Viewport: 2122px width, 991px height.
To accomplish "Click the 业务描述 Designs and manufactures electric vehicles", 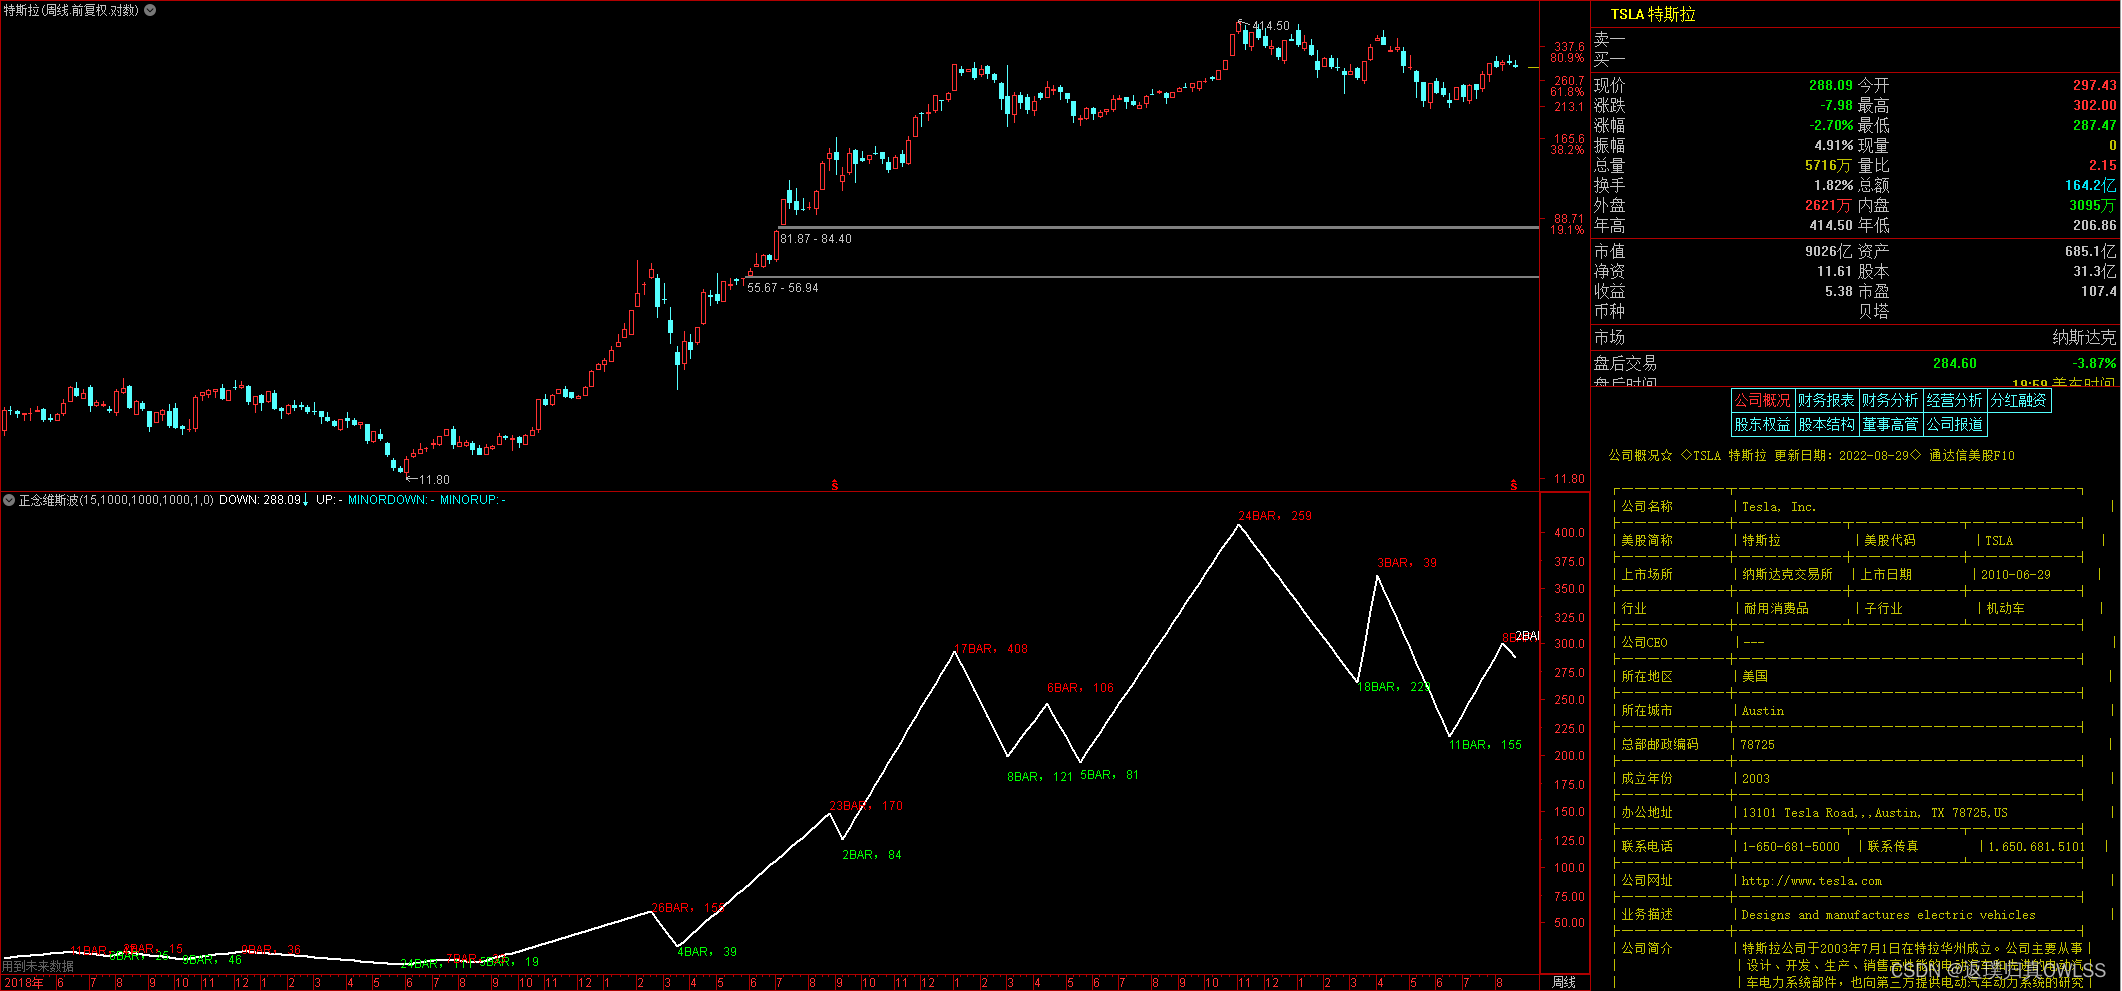I will click(x=1888, y=915).
